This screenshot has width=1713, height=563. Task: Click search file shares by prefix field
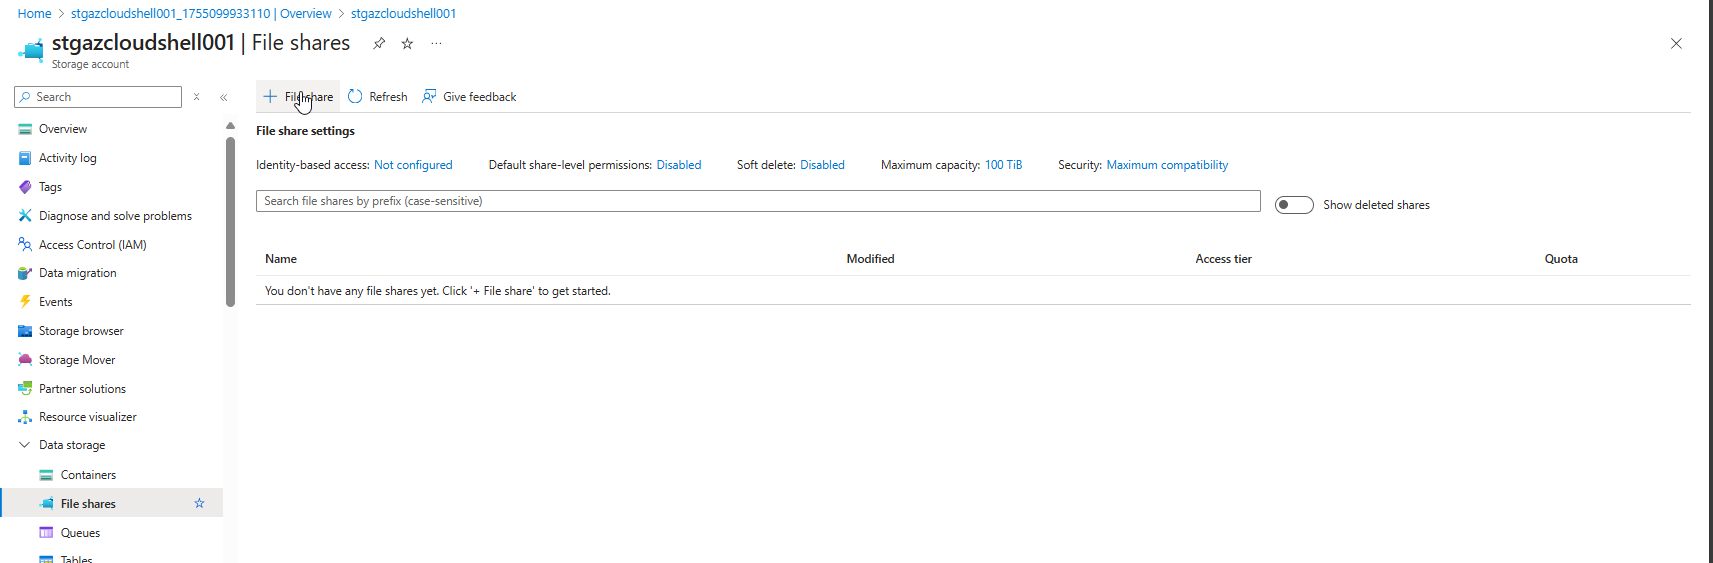pos(758,201)
